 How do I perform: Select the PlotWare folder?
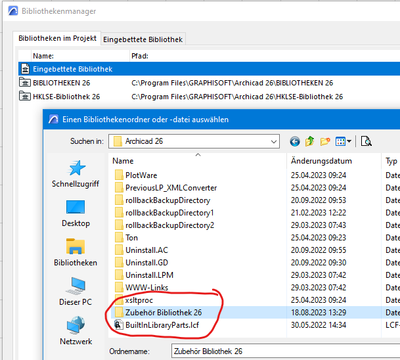coord(141,175)
